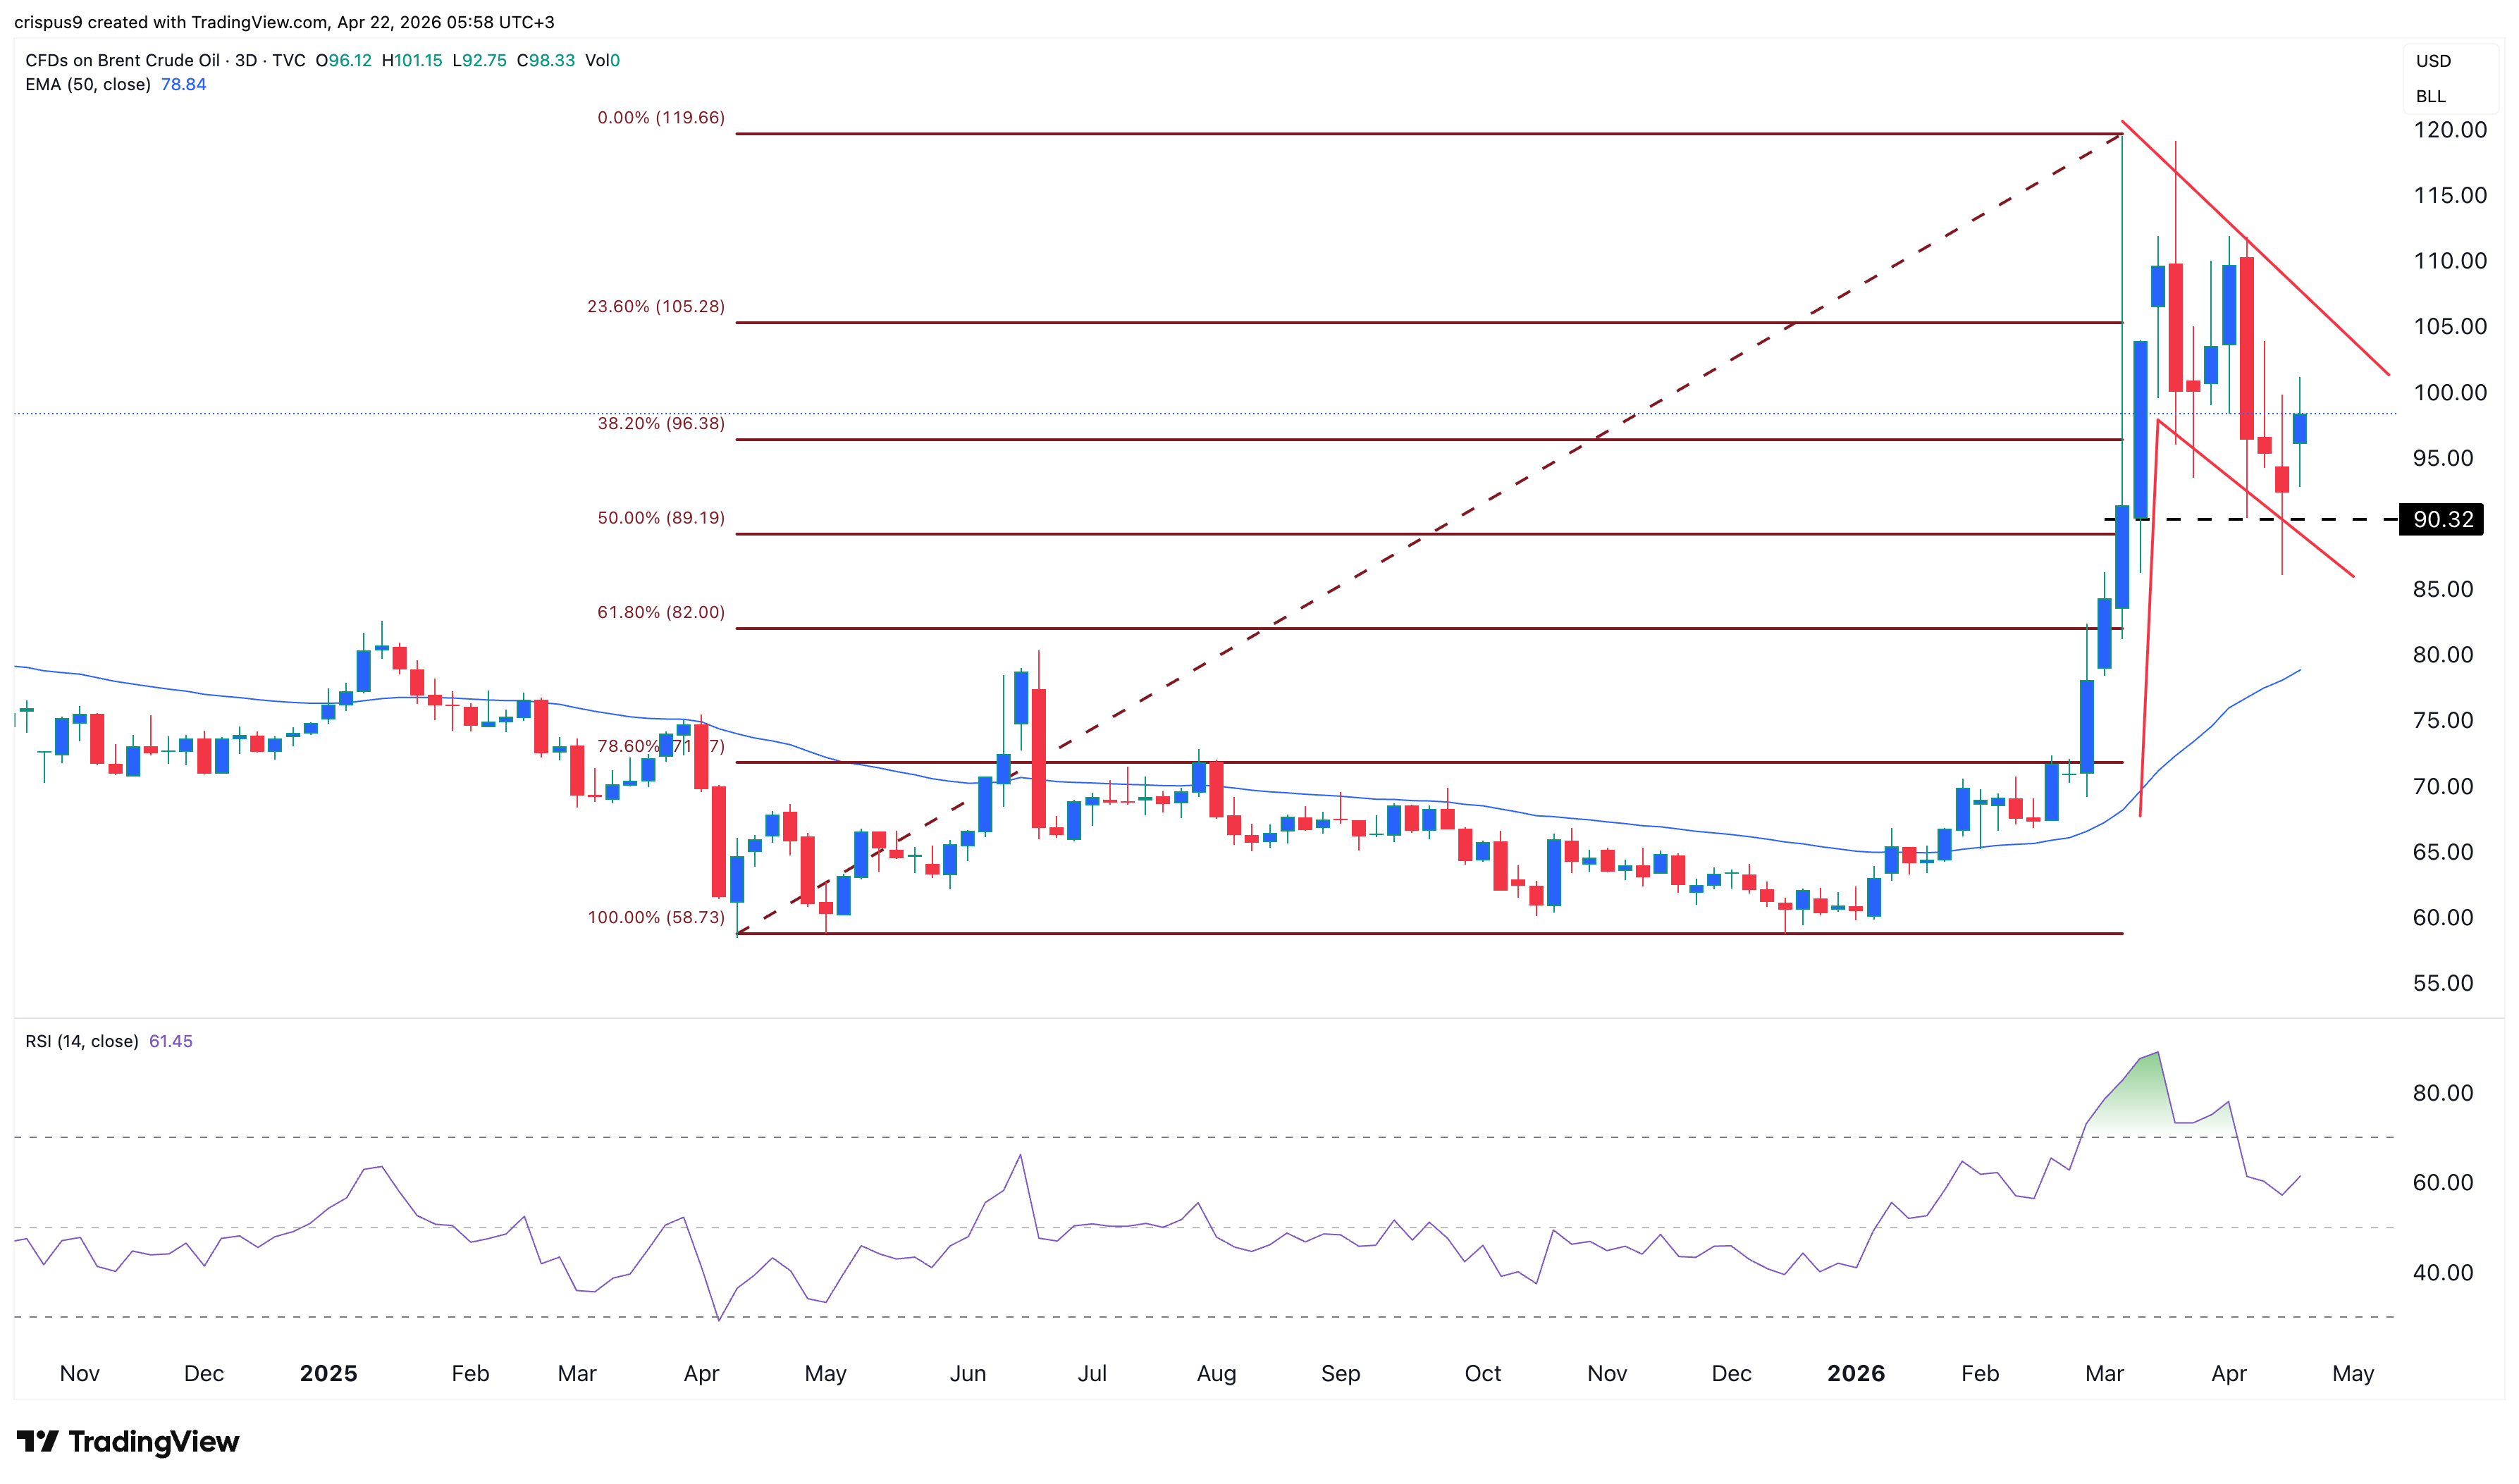The width and height of the screenshot is (2519, 1484).
Task: Click the Vol indicator value
Action: point(604,60)
